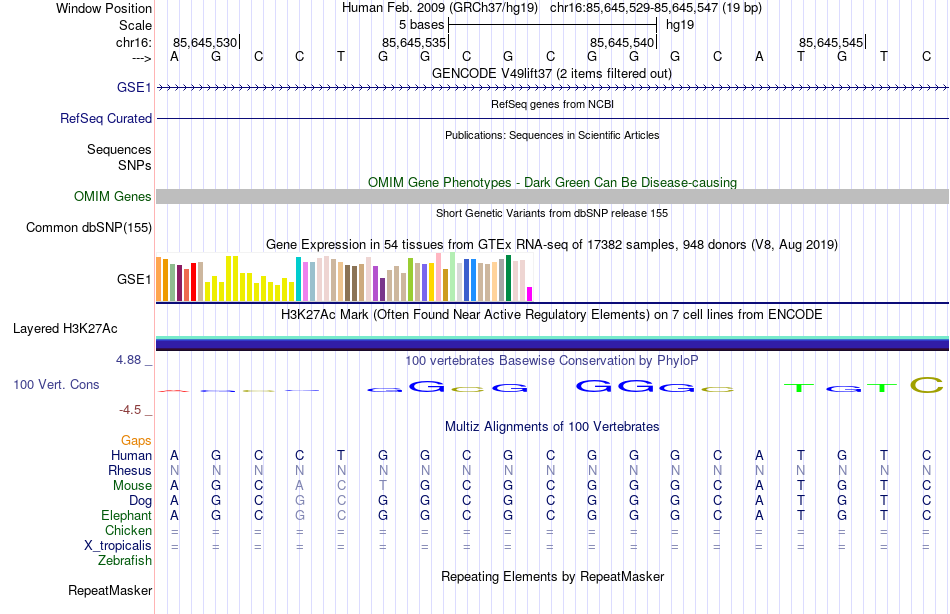The height and width of the screenshot is (614, 950).
Task: Click the ---> strand direction arrow label
Action: [x=141, y=58]
